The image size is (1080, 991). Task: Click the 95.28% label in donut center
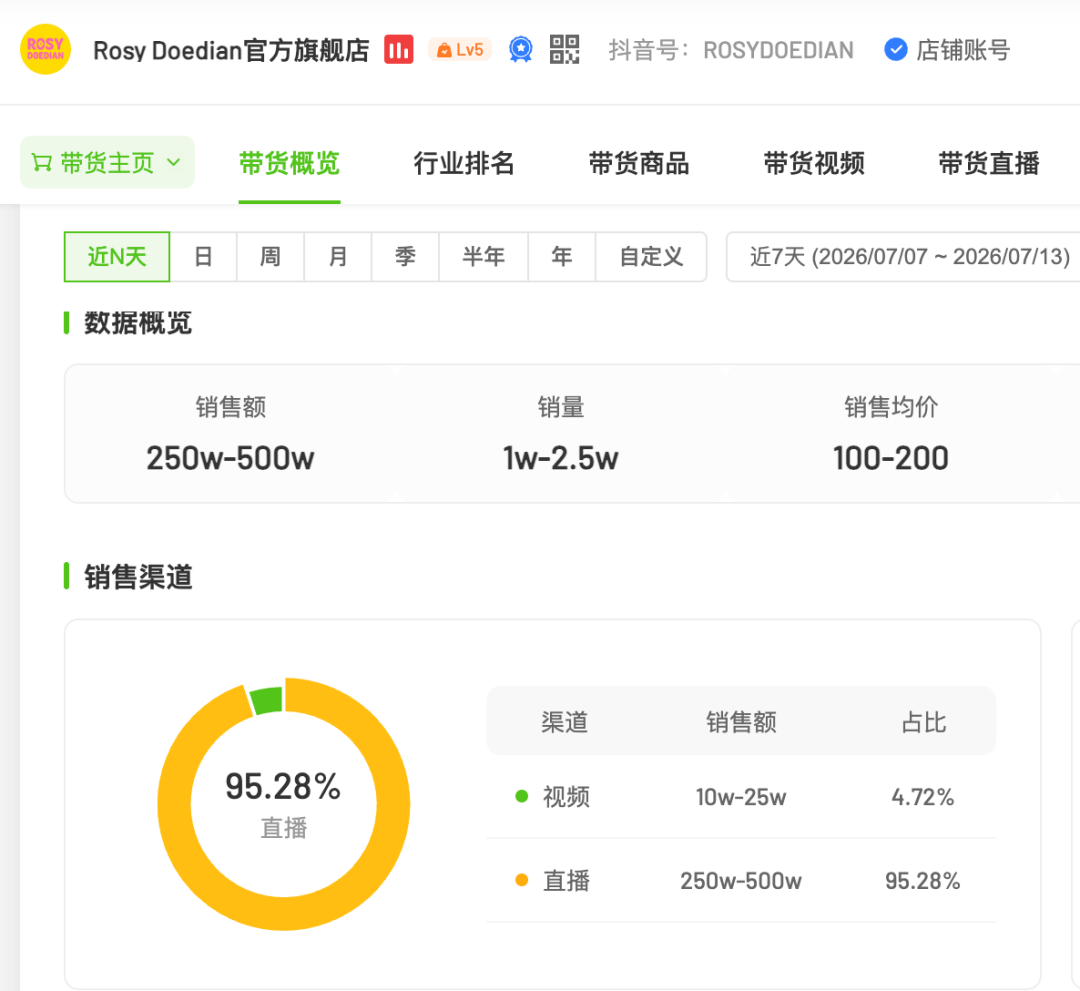tap(283, 786)
